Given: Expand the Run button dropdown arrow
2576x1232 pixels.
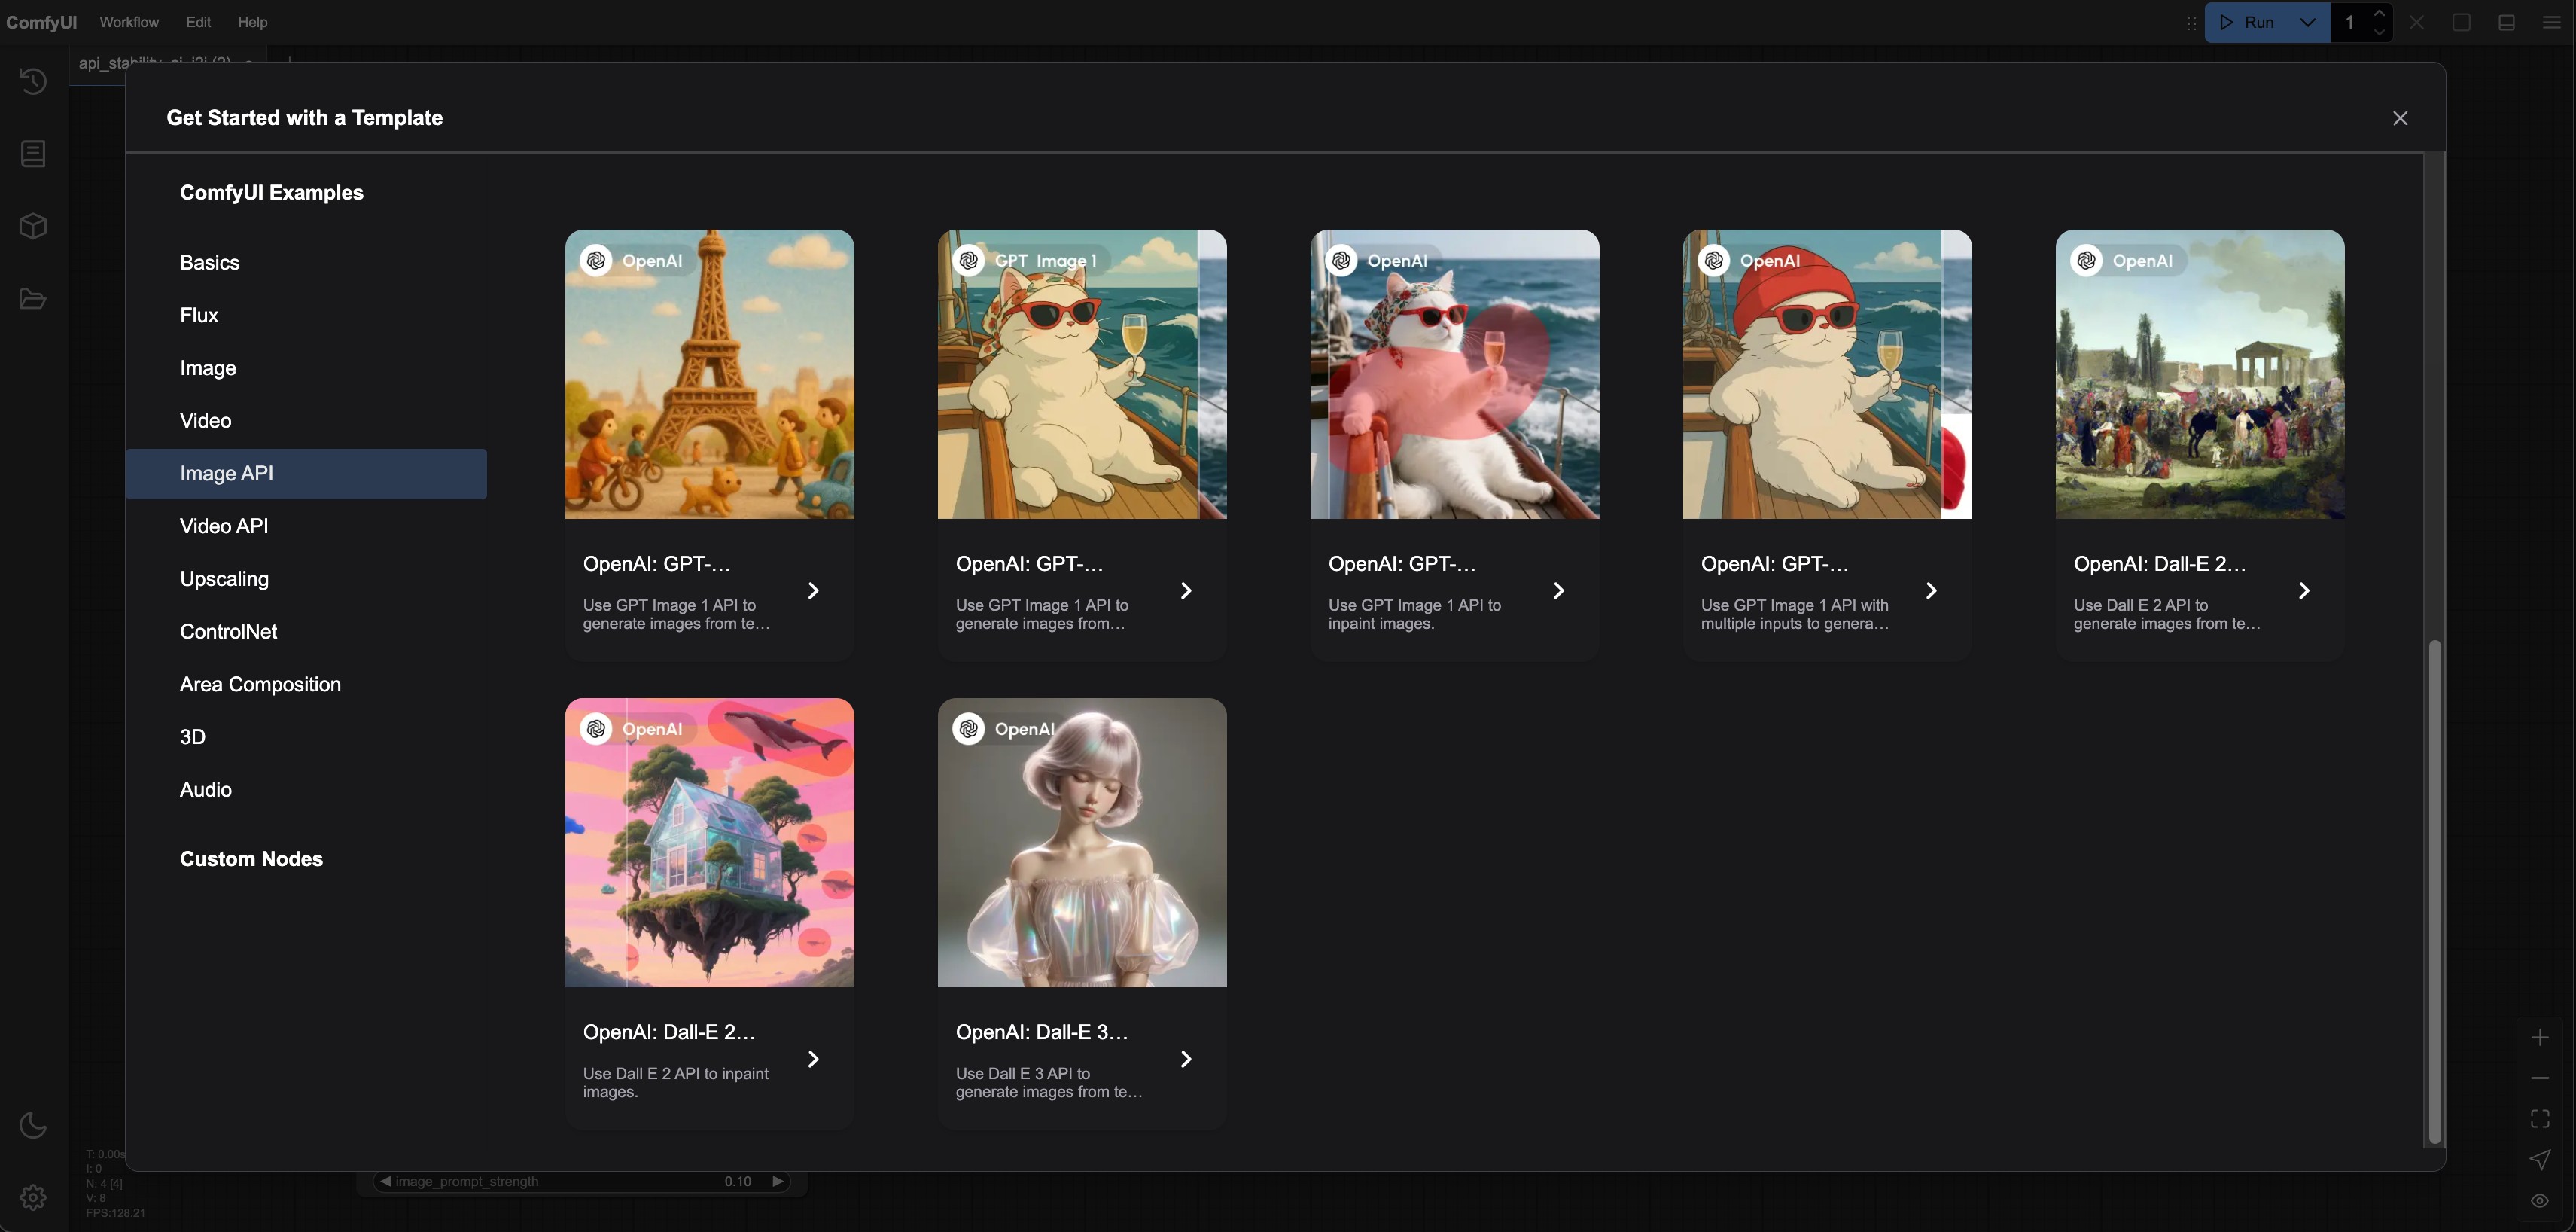Looking at the screenshot, I should (2308, 22).
